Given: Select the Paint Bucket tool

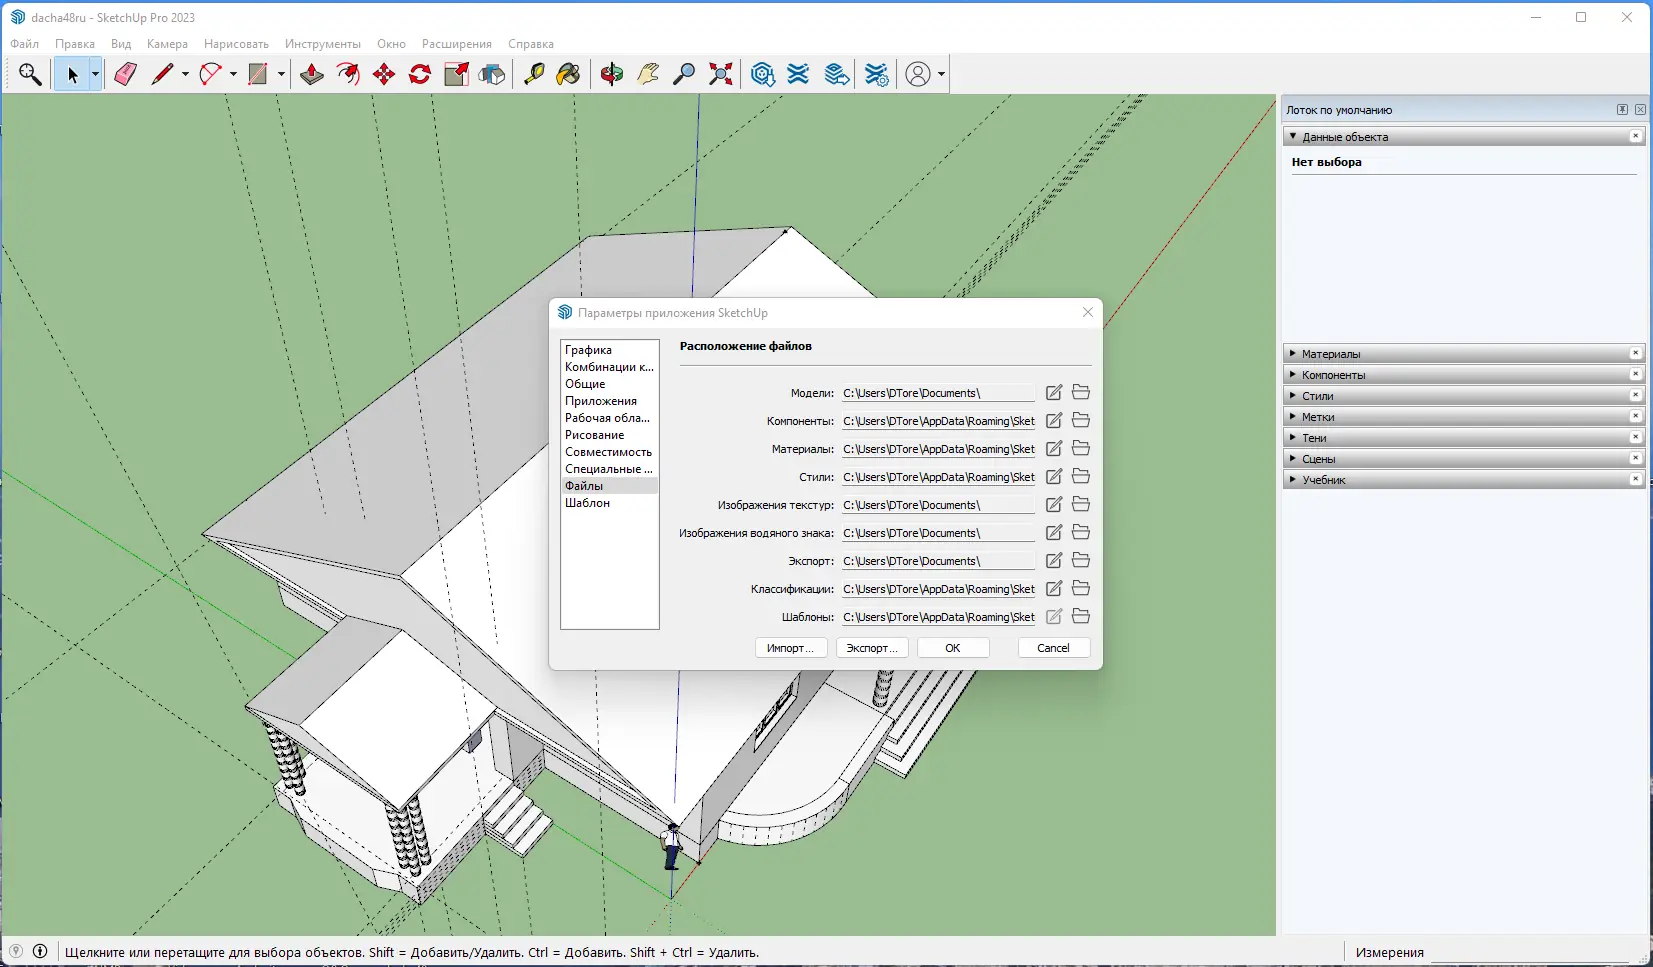Looking at the screenshot, I should pos(569,74).
